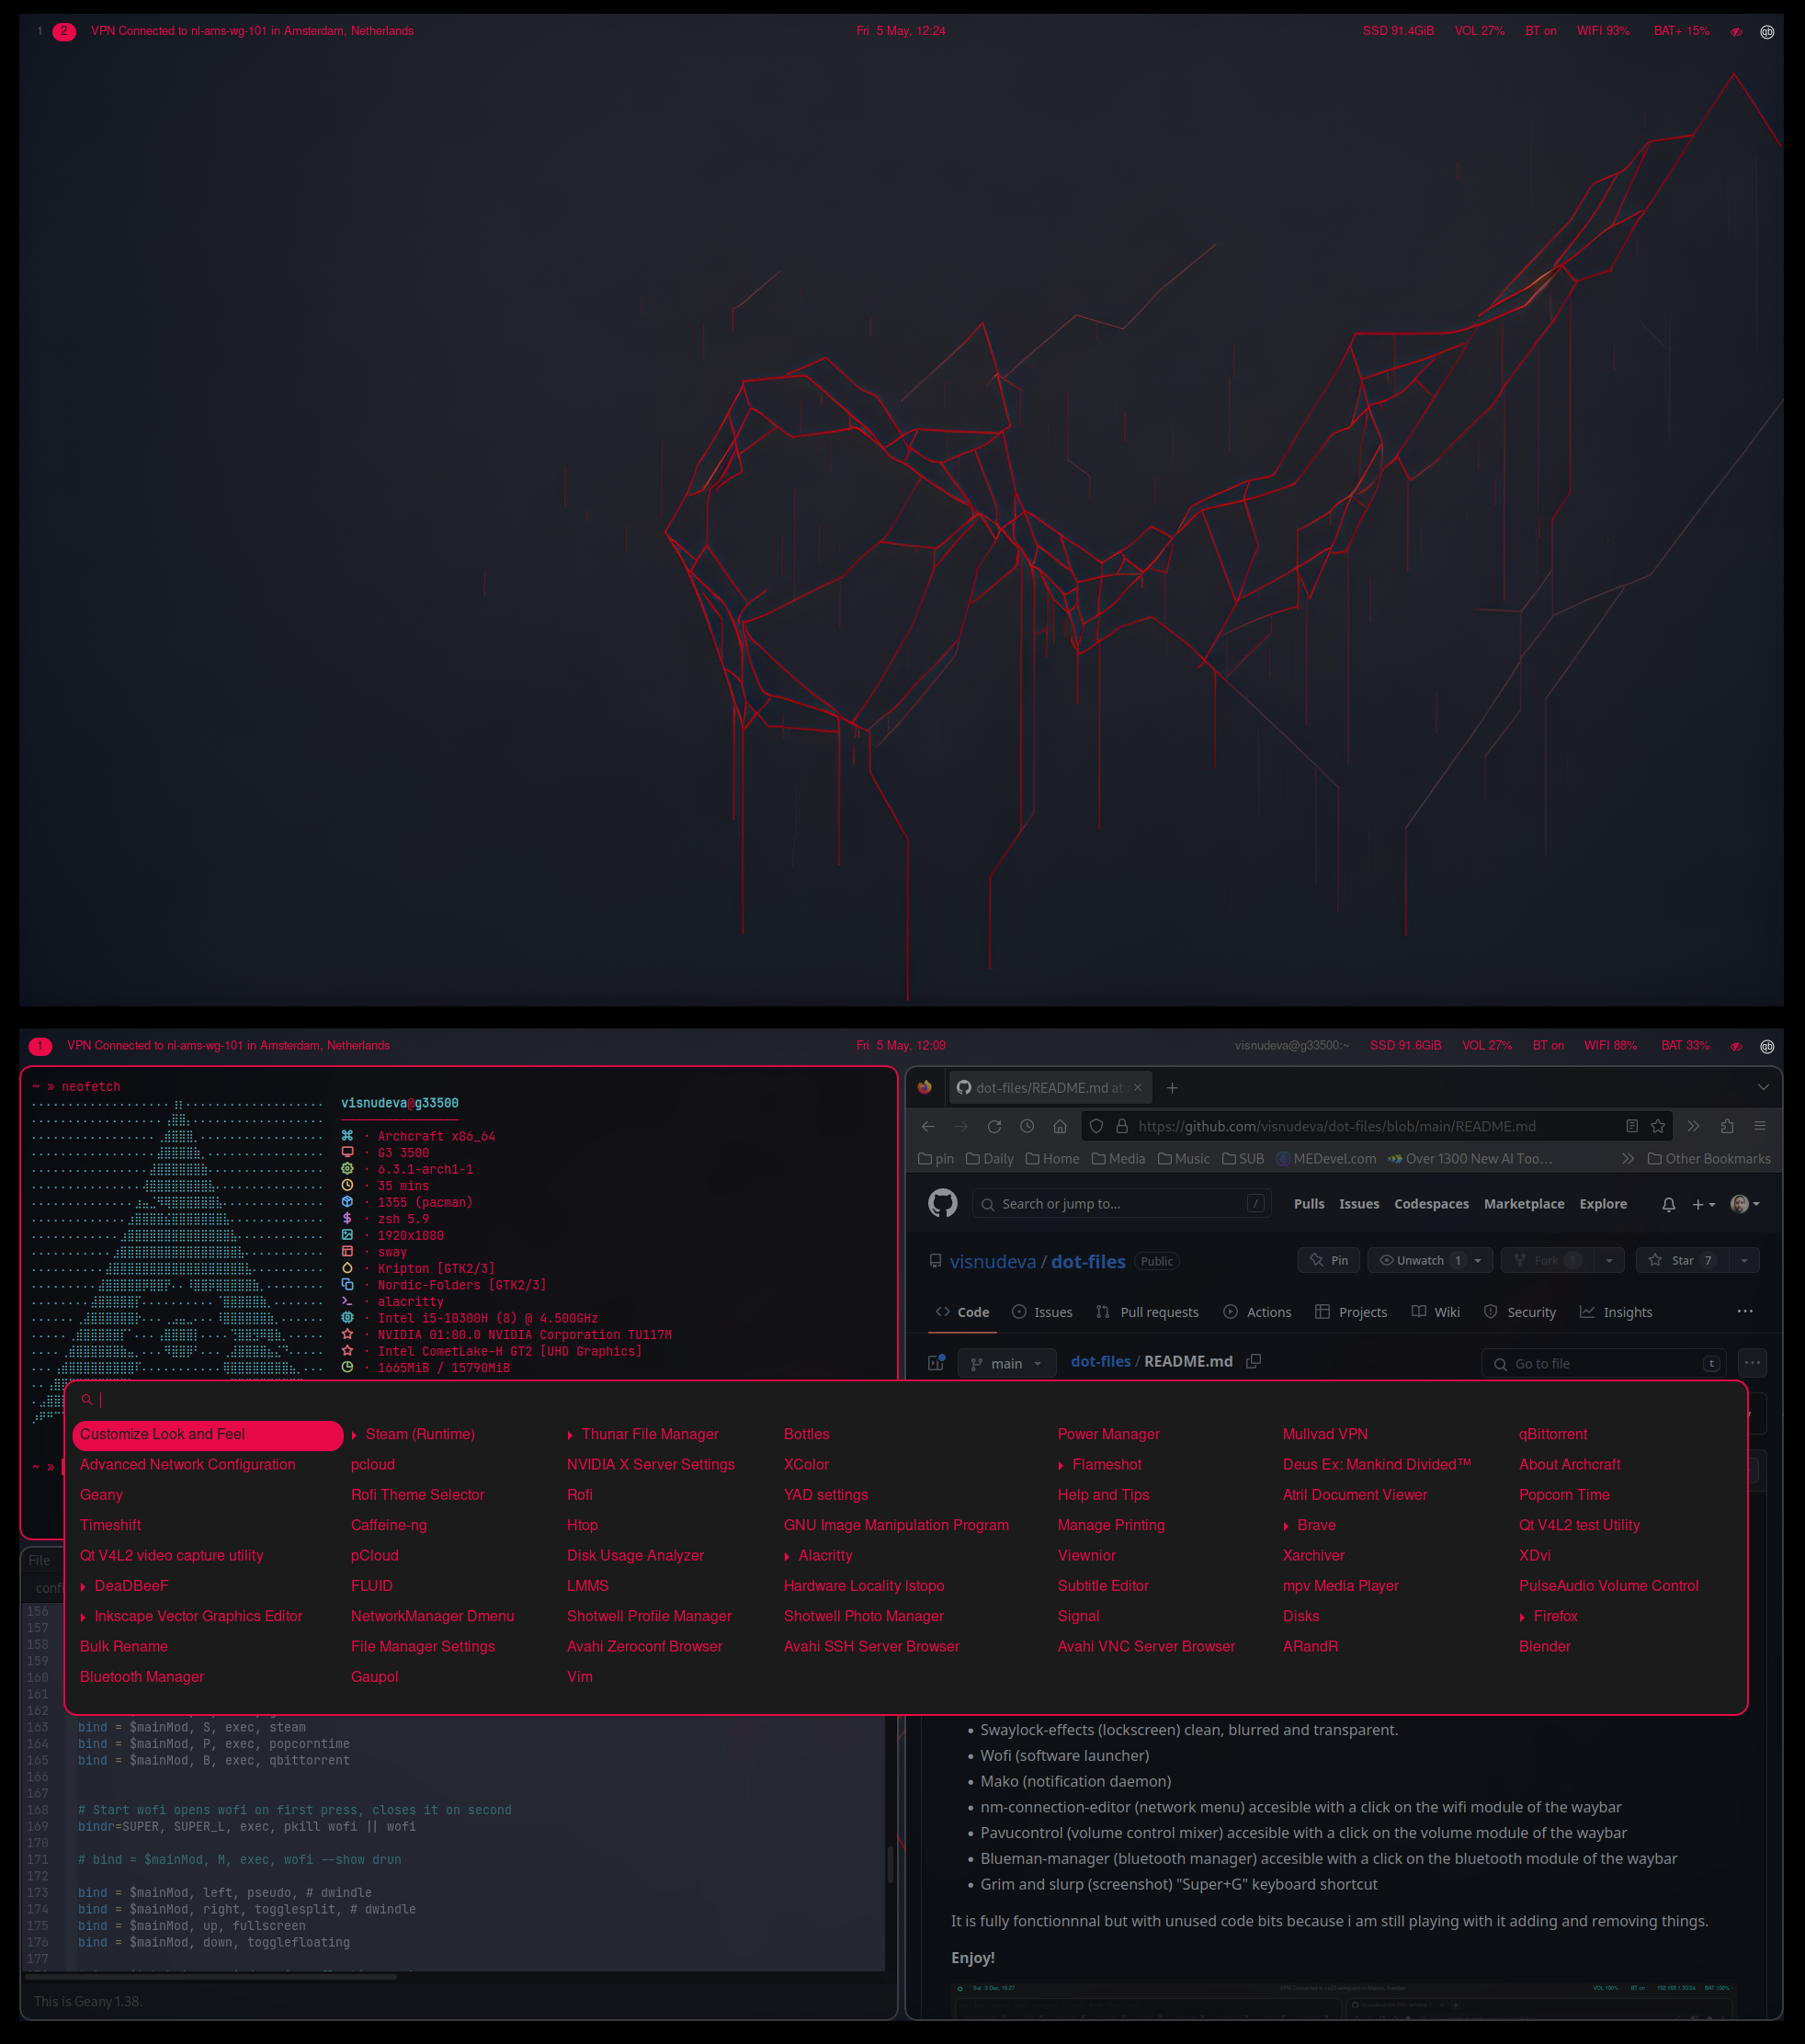Click the GitHub octocat logo
Screen dimensions: 1805x2044
(942, 1203)
